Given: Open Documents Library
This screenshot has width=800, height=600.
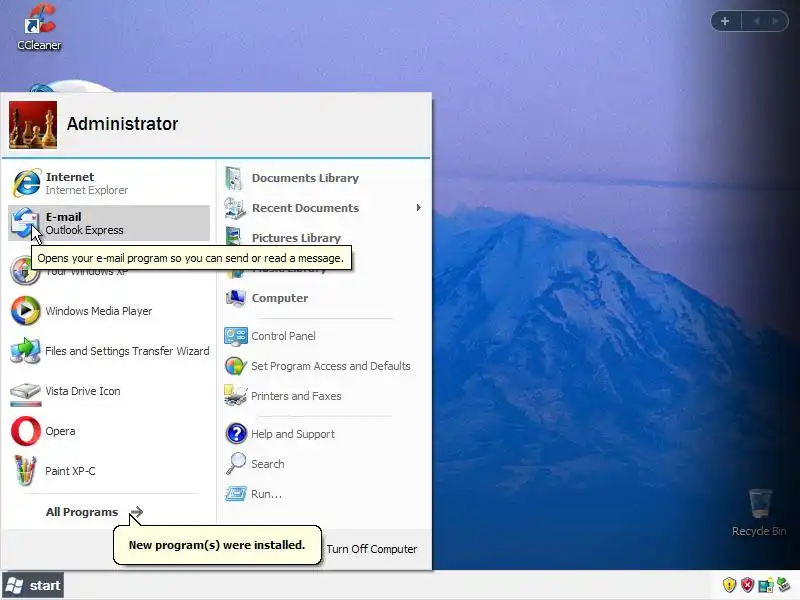Looking at the screenshot, I should pyautogui.click(x=323, y=178).
